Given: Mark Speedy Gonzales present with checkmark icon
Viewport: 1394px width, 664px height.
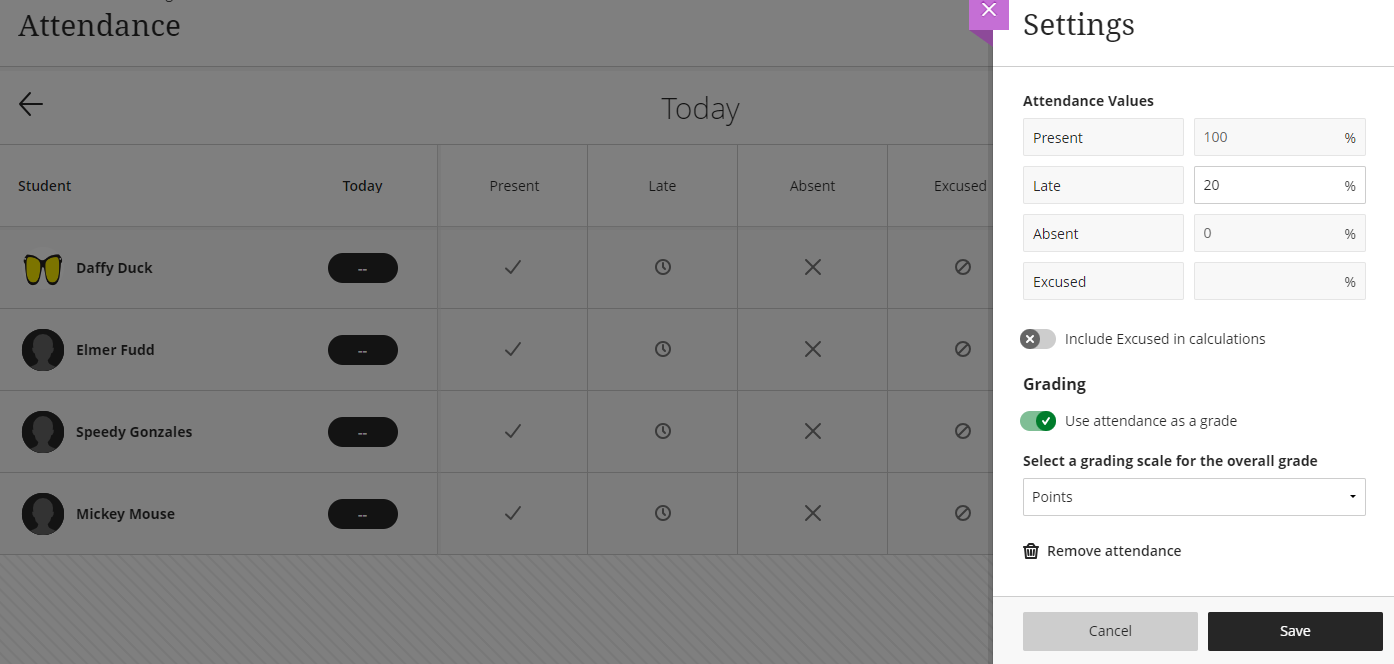Looking at the screenshot, I should (512, 431).
